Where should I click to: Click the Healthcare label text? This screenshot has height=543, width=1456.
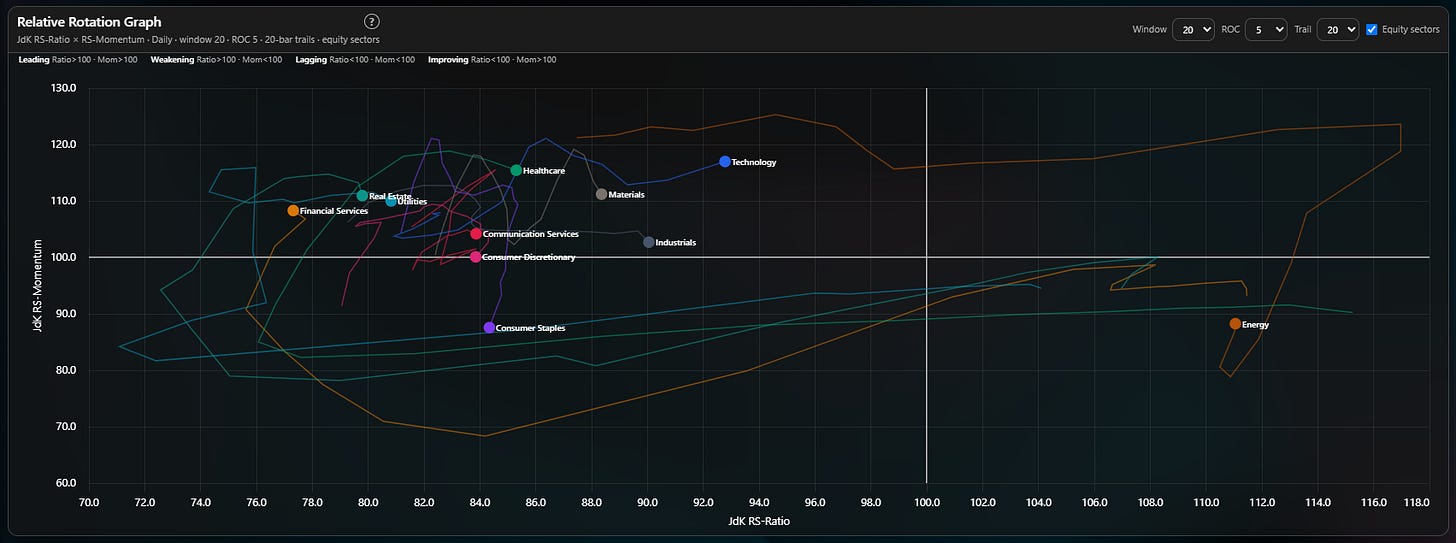tap(544, 171)
